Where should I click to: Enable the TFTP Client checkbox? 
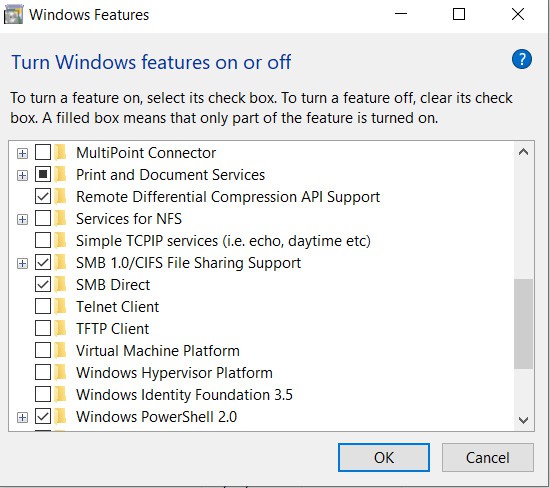click(43, 328)
